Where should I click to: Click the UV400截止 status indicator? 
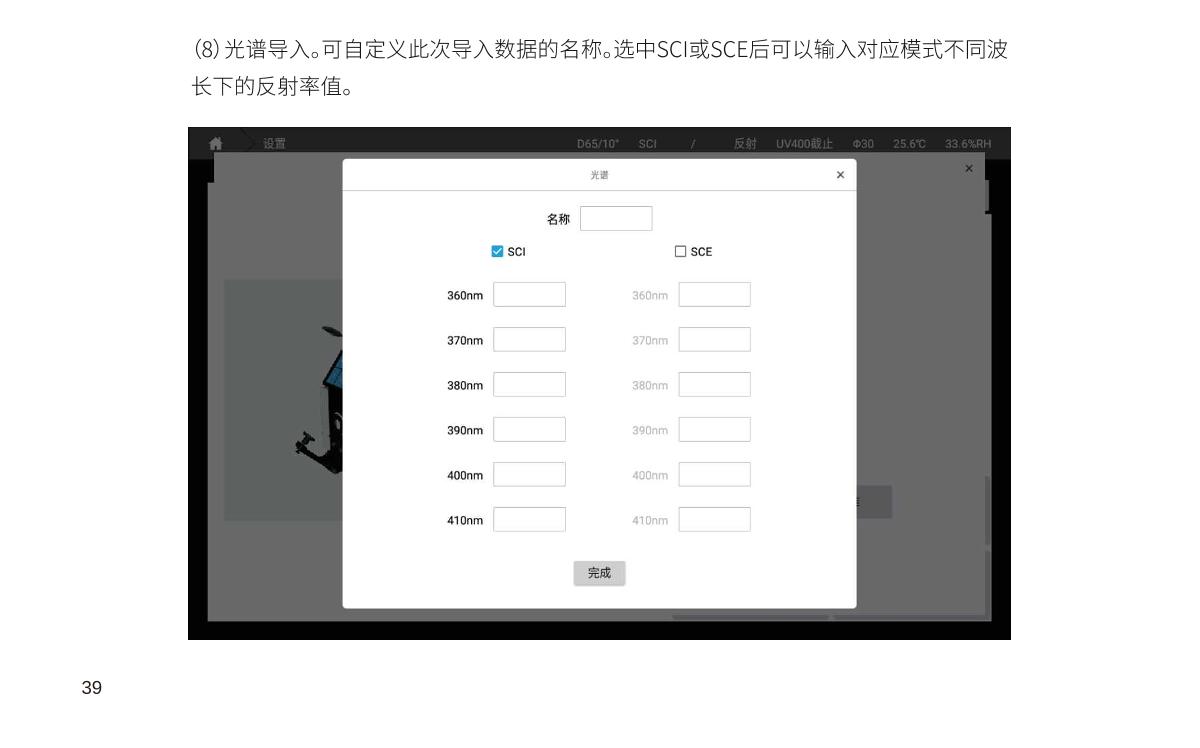click(x=804, y=144)
